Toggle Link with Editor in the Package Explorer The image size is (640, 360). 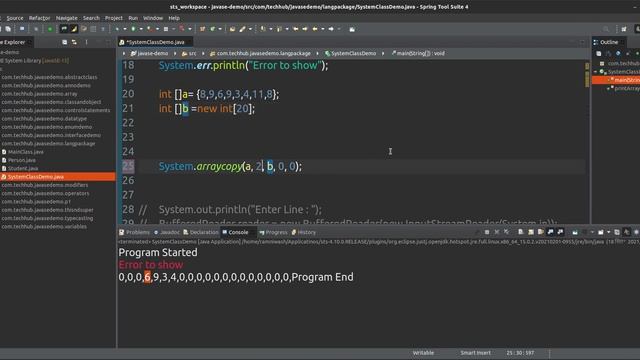(74, 42)
